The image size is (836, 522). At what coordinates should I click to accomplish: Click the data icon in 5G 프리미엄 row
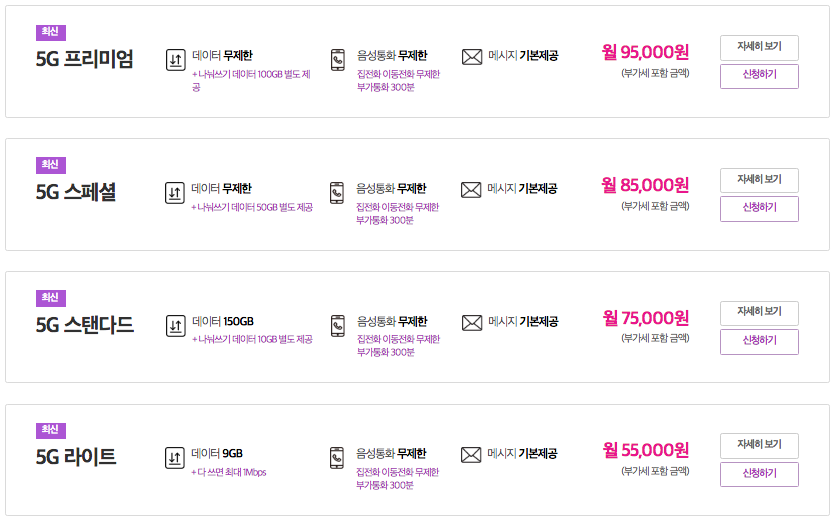pos(175,60)
